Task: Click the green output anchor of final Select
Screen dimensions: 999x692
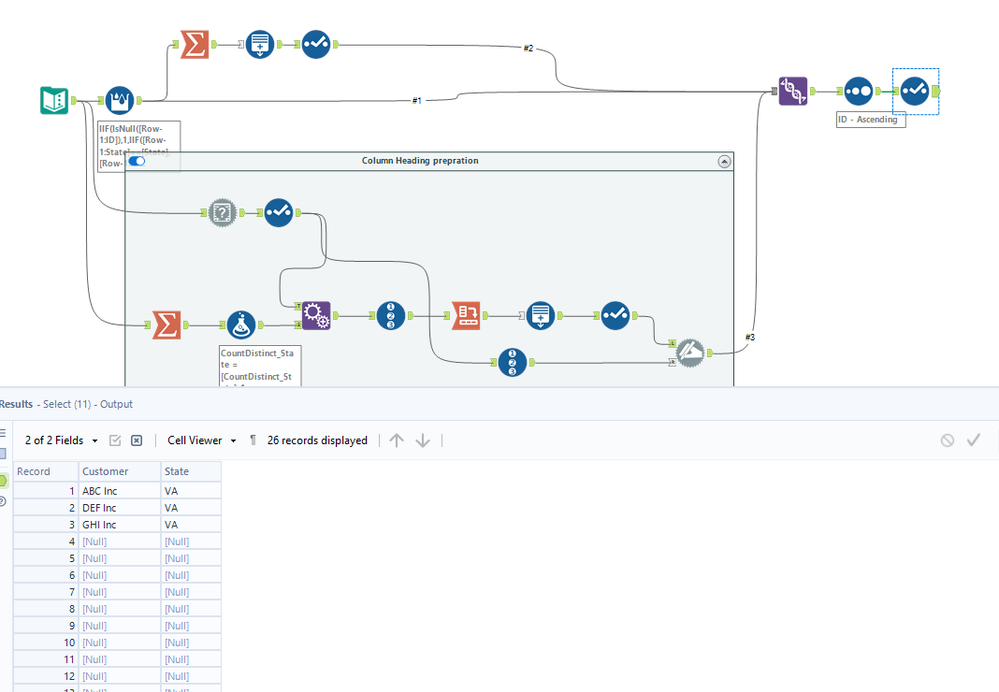Action: click(935, 91)
